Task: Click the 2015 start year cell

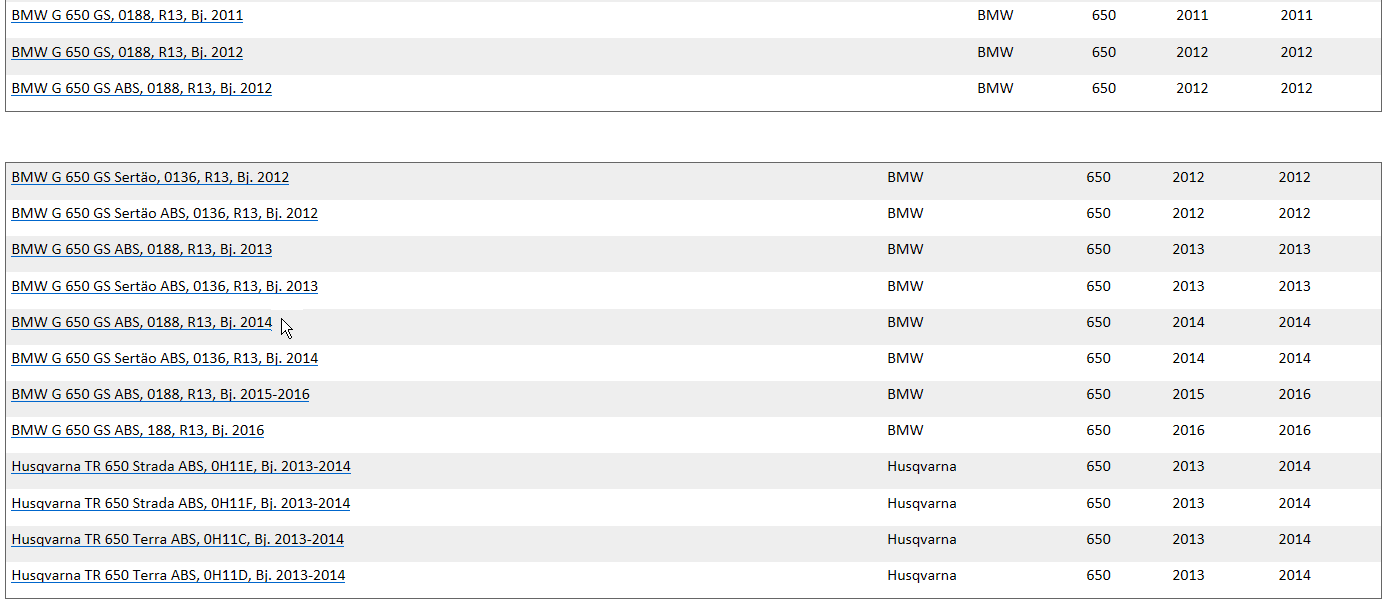Action: tap(1188, 394)
